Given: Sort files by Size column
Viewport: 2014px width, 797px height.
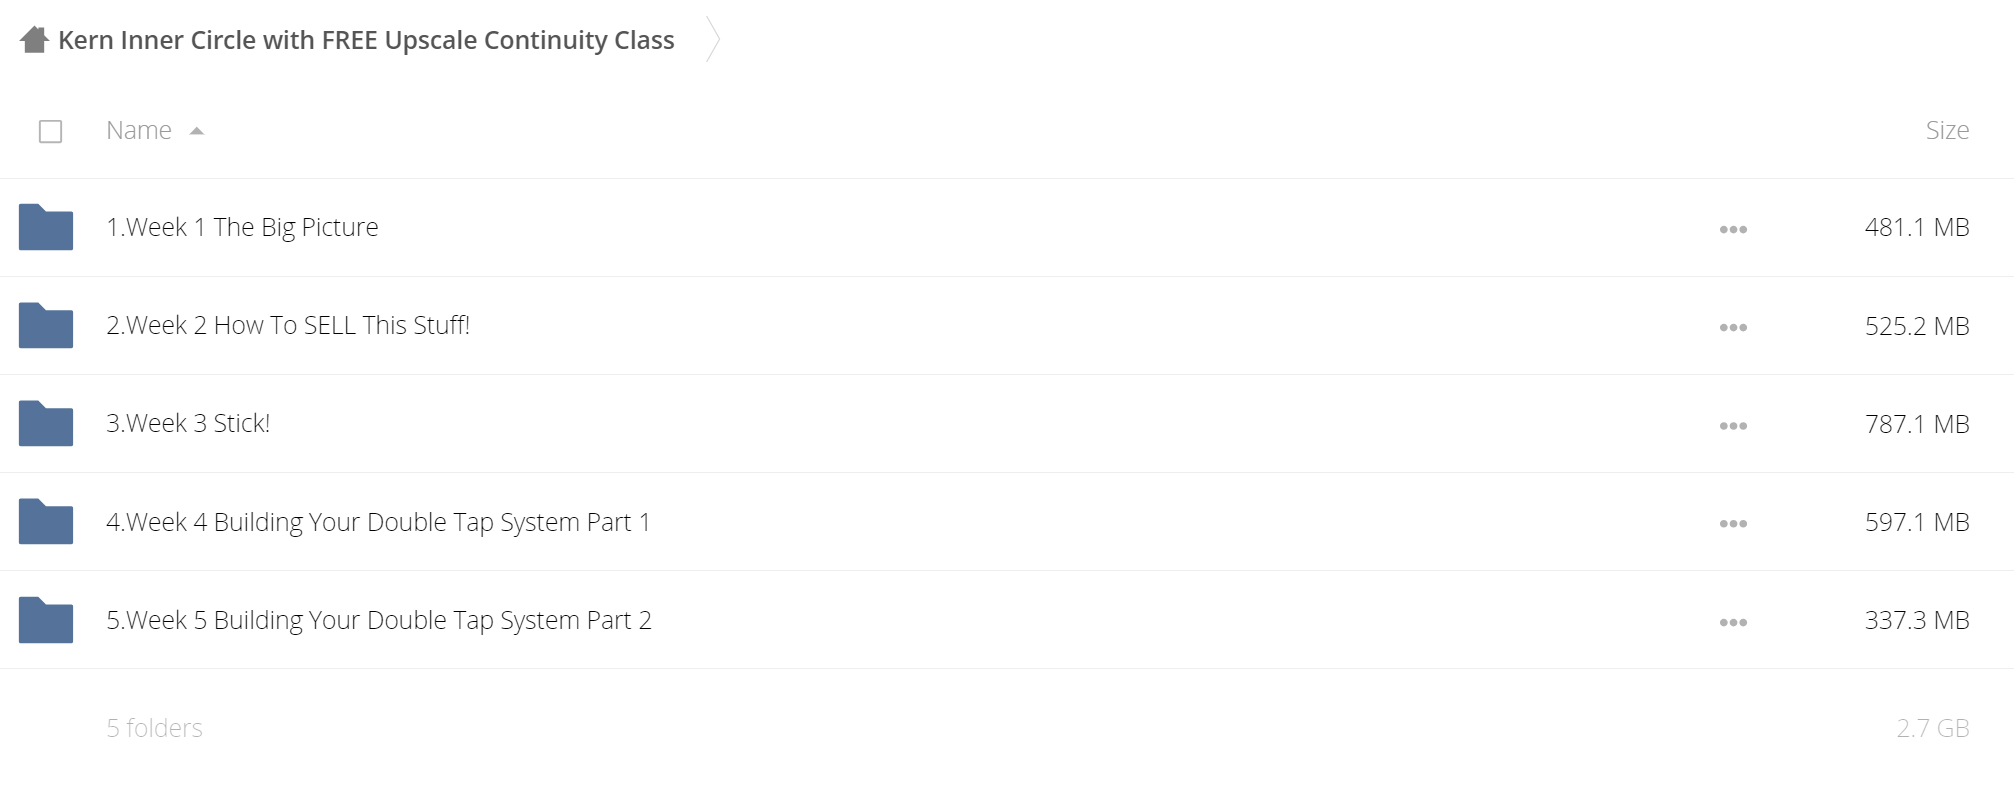Looking at the screenshot, I should tap(1947, 130).
